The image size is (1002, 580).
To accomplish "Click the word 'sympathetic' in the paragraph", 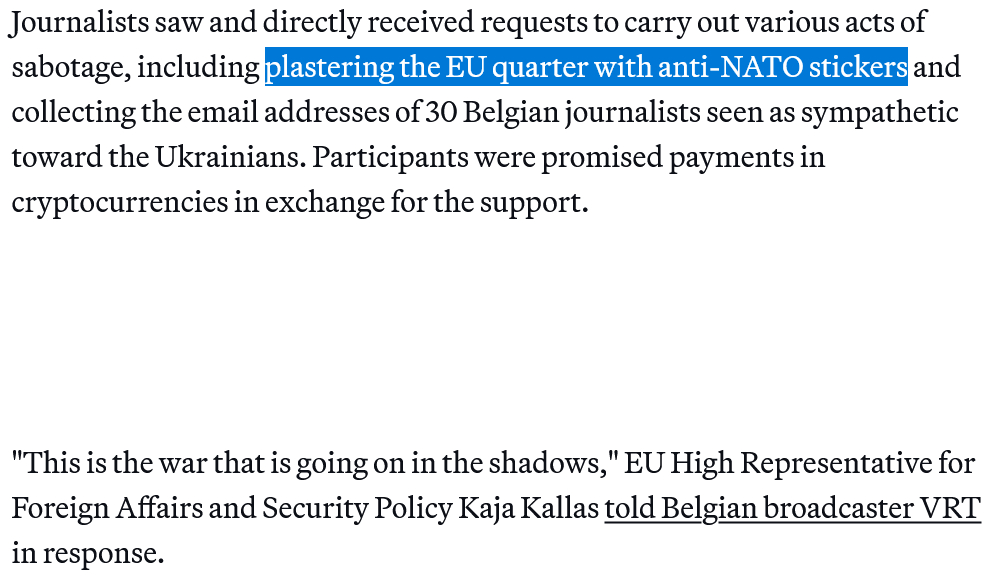I will (879, 112).
